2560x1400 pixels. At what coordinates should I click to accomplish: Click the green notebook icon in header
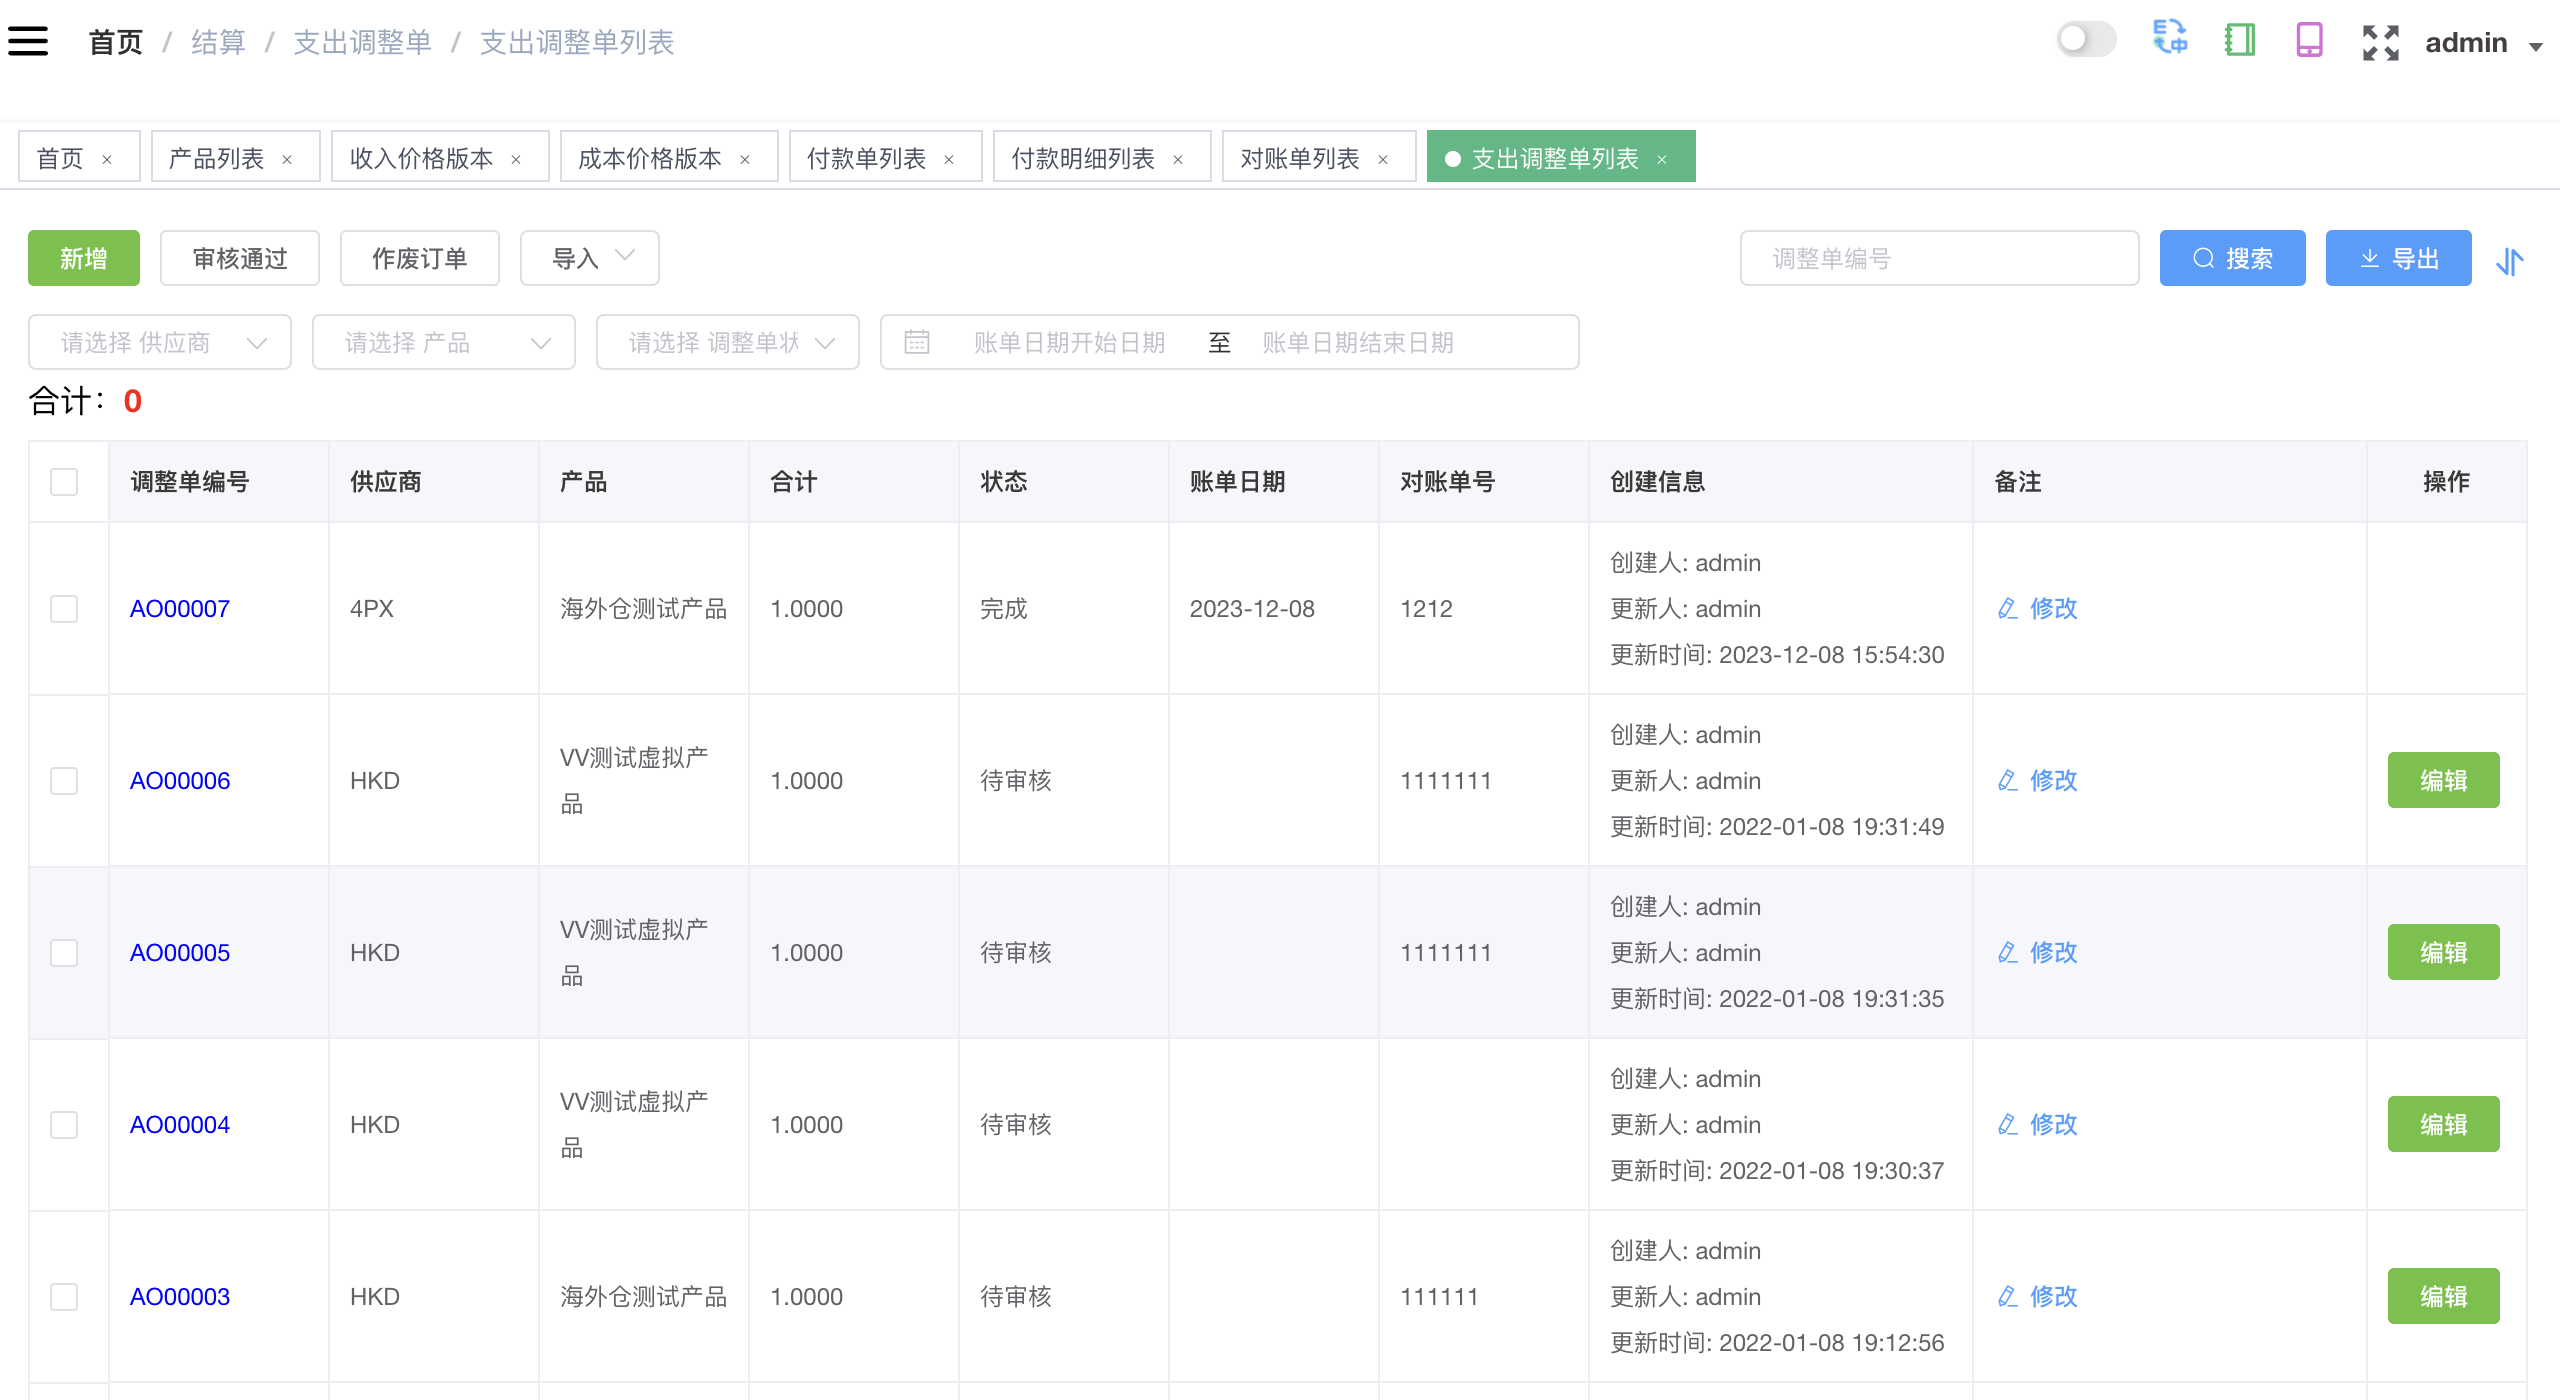pyautogui.click(x=2239, y=41)
